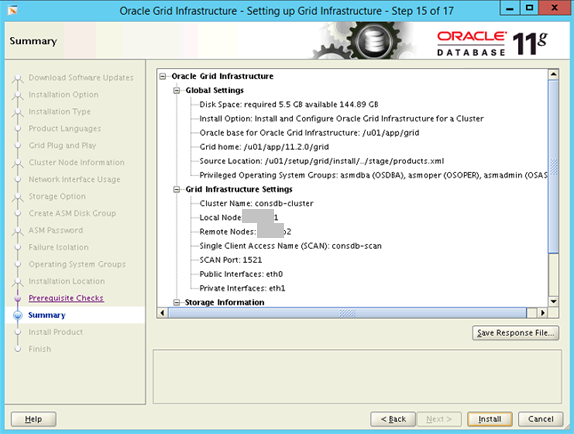Click the empty message area below tree

pyautogui.click(x=357, y=377)
